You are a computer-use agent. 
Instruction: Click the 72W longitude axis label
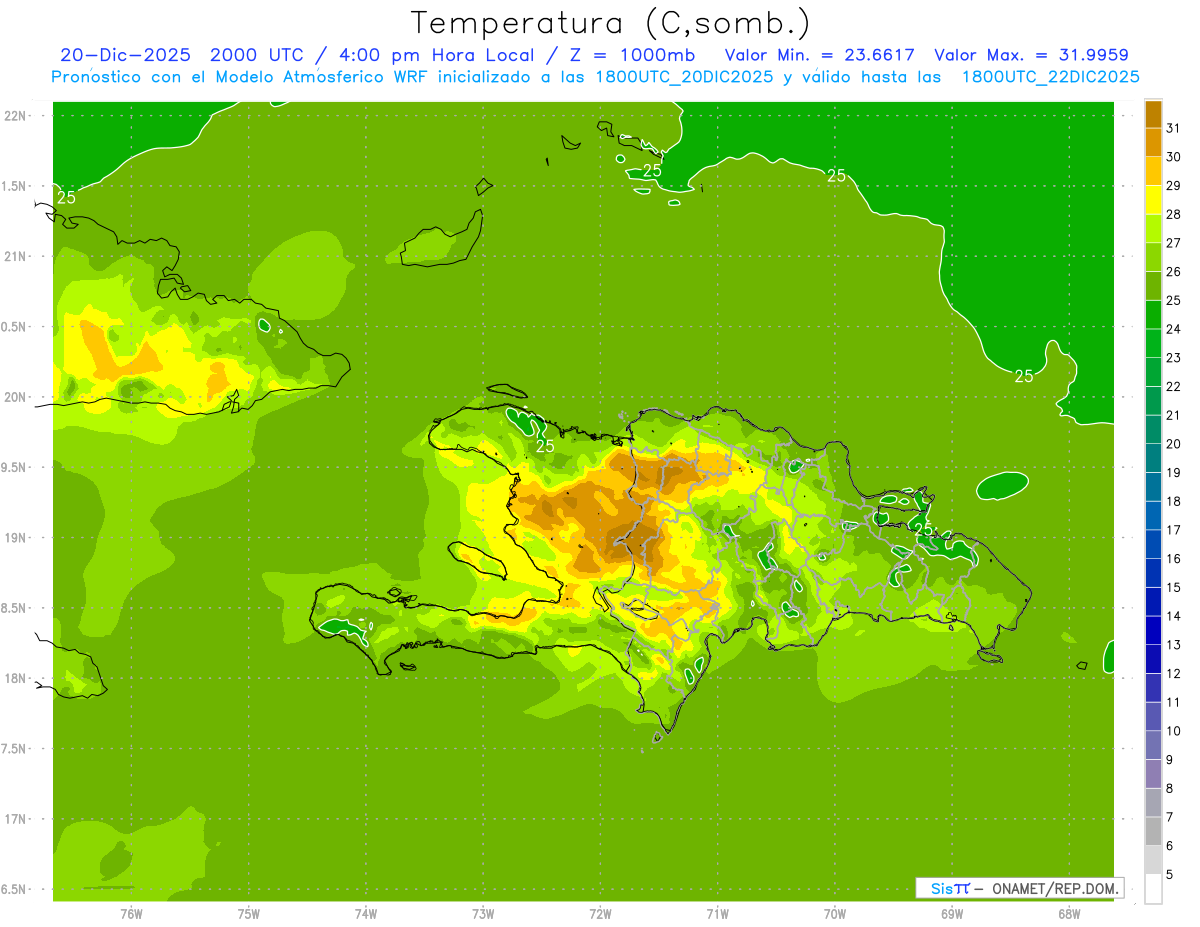(x=600, y=914)
